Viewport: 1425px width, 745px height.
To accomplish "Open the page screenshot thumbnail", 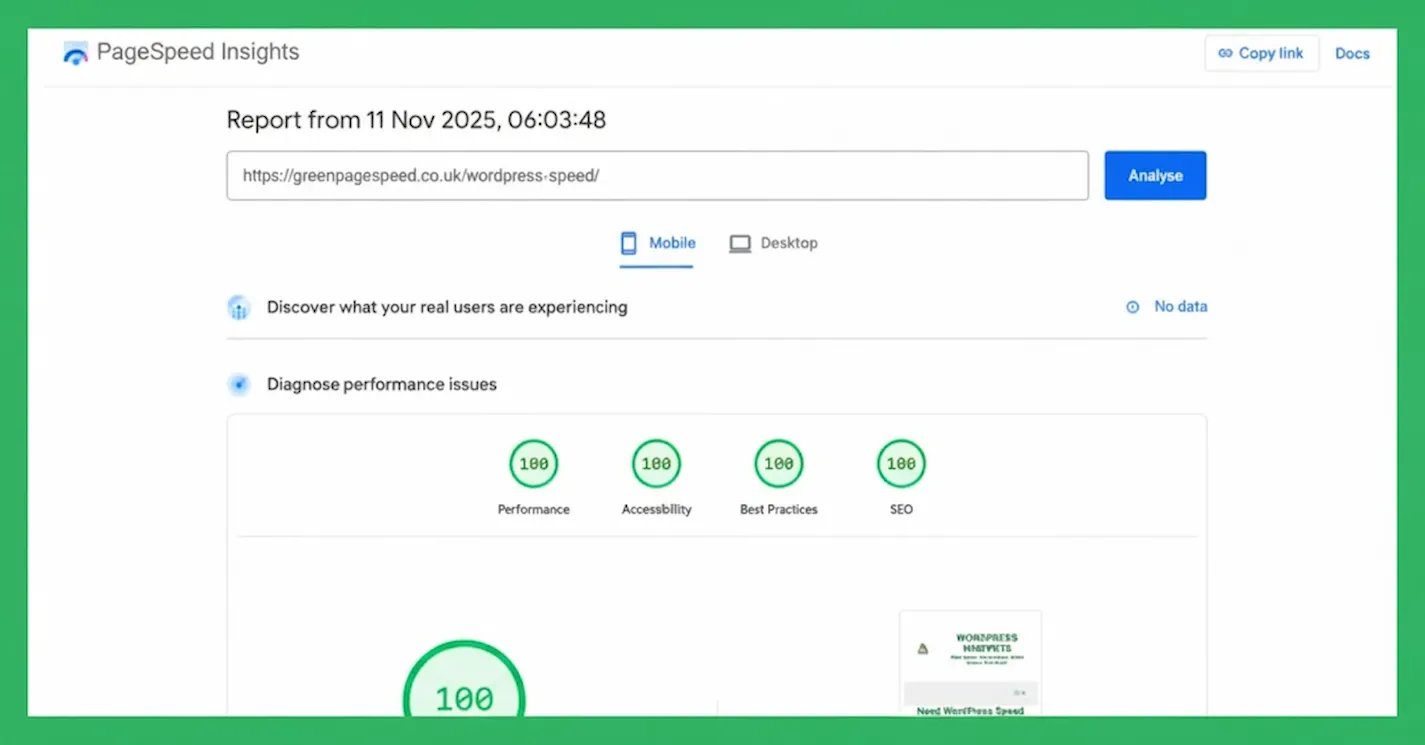I will pos(970,663).
